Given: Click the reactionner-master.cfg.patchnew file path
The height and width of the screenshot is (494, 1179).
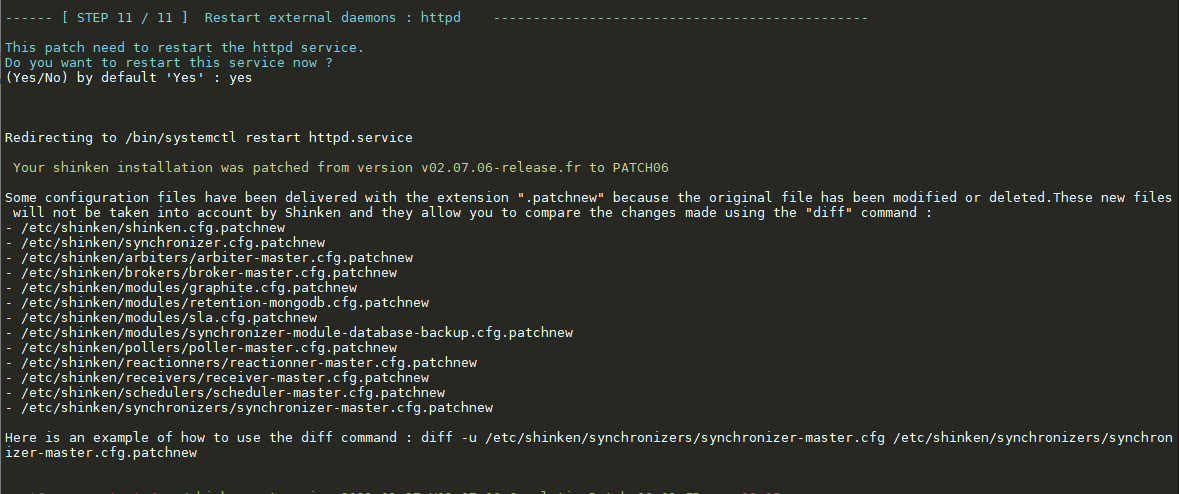Looking at the screenshot, I should coord(248,363).
